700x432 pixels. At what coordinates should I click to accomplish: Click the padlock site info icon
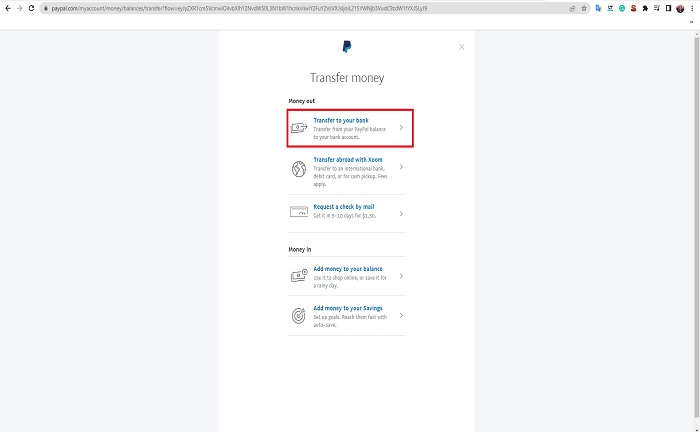click(46, 8)
